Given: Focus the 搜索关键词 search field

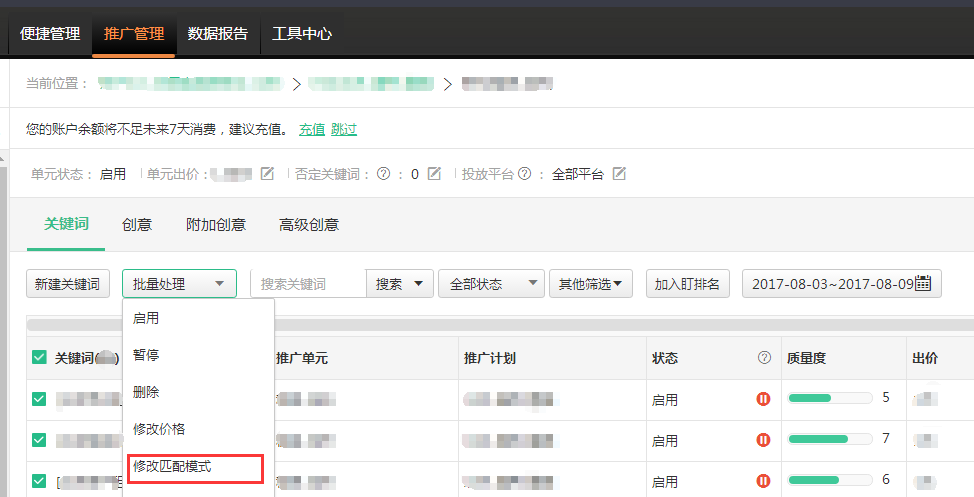Looking at the screenshot, I should pos(308,284).
